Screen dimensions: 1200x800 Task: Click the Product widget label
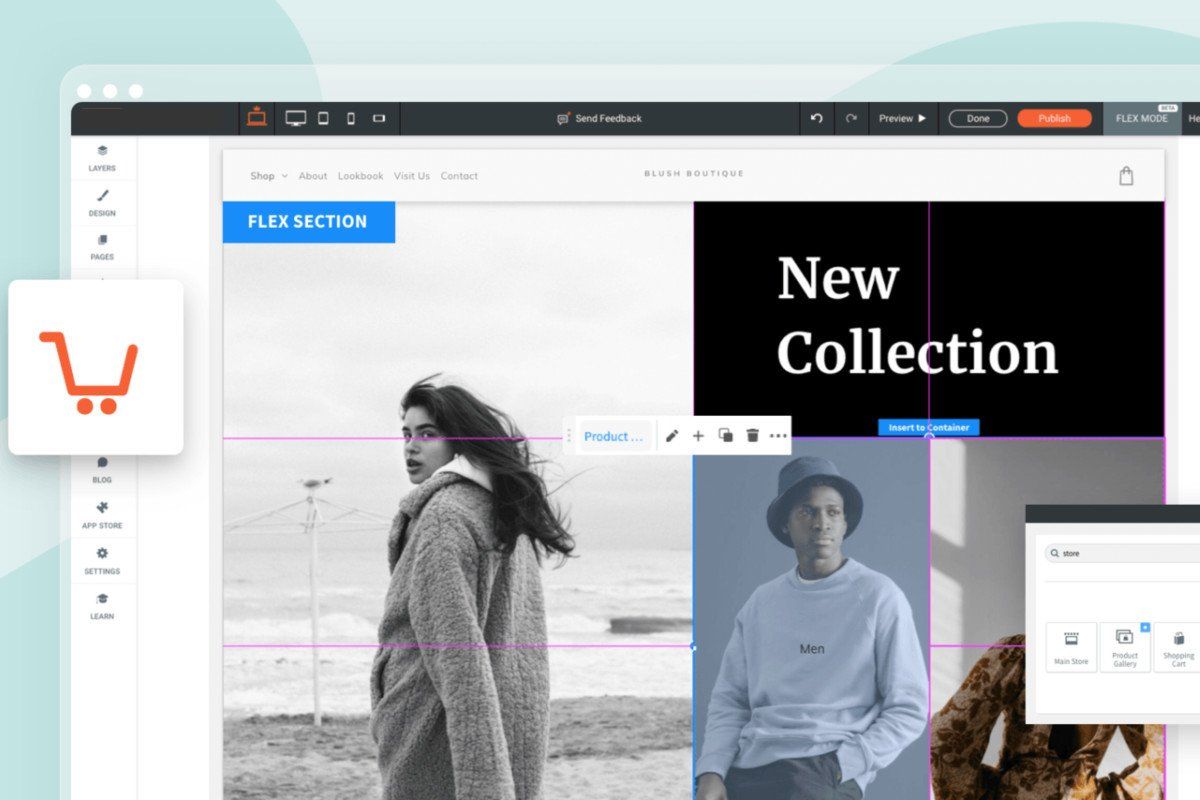614,436
